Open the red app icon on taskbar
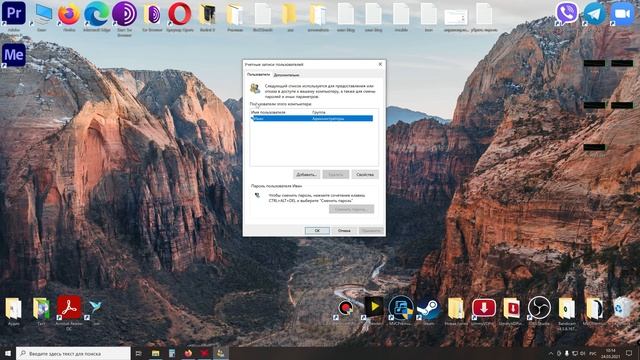The width and height of the screenshot is (640, 360). coord(204,353)
